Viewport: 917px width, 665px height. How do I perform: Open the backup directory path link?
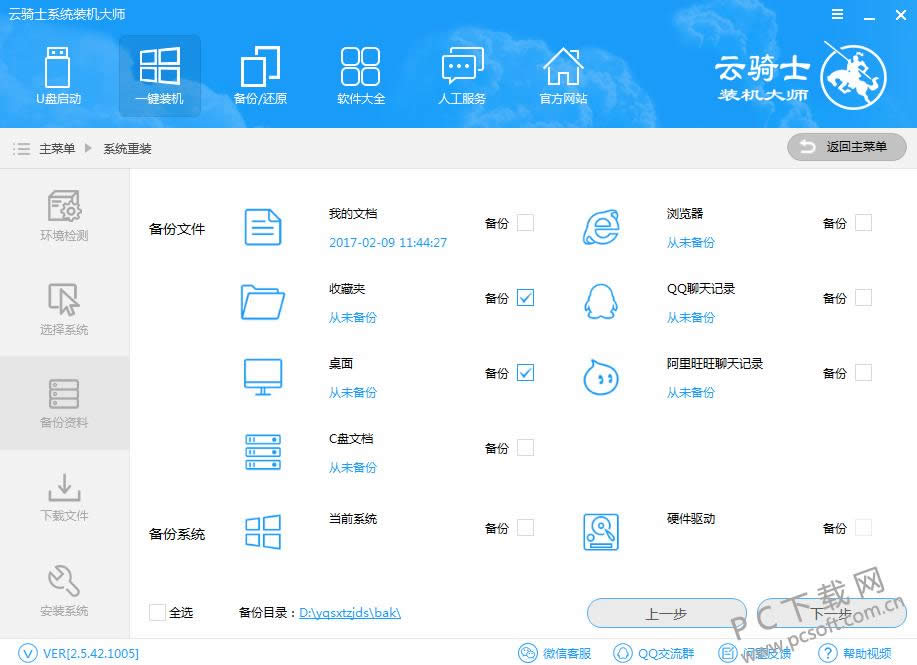click(x=349, y=613)
